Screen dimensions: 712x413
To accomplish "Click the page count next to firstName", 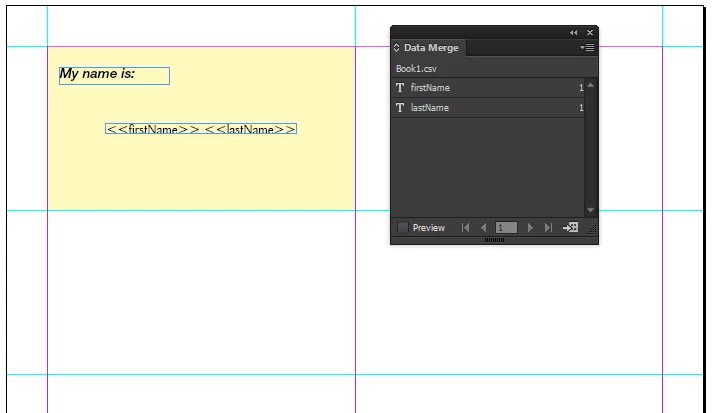I will click(x=581, y=88).
